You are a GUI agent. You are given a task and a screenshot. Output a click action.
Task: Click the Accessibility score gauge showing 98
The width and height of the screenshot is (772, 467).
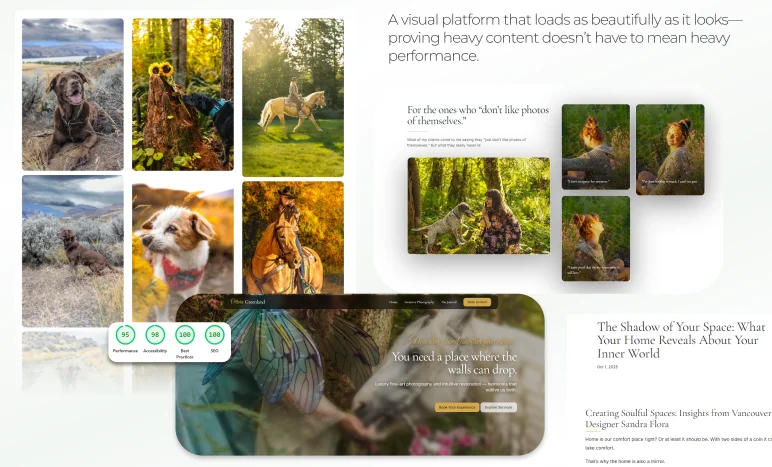coord(155,335)
